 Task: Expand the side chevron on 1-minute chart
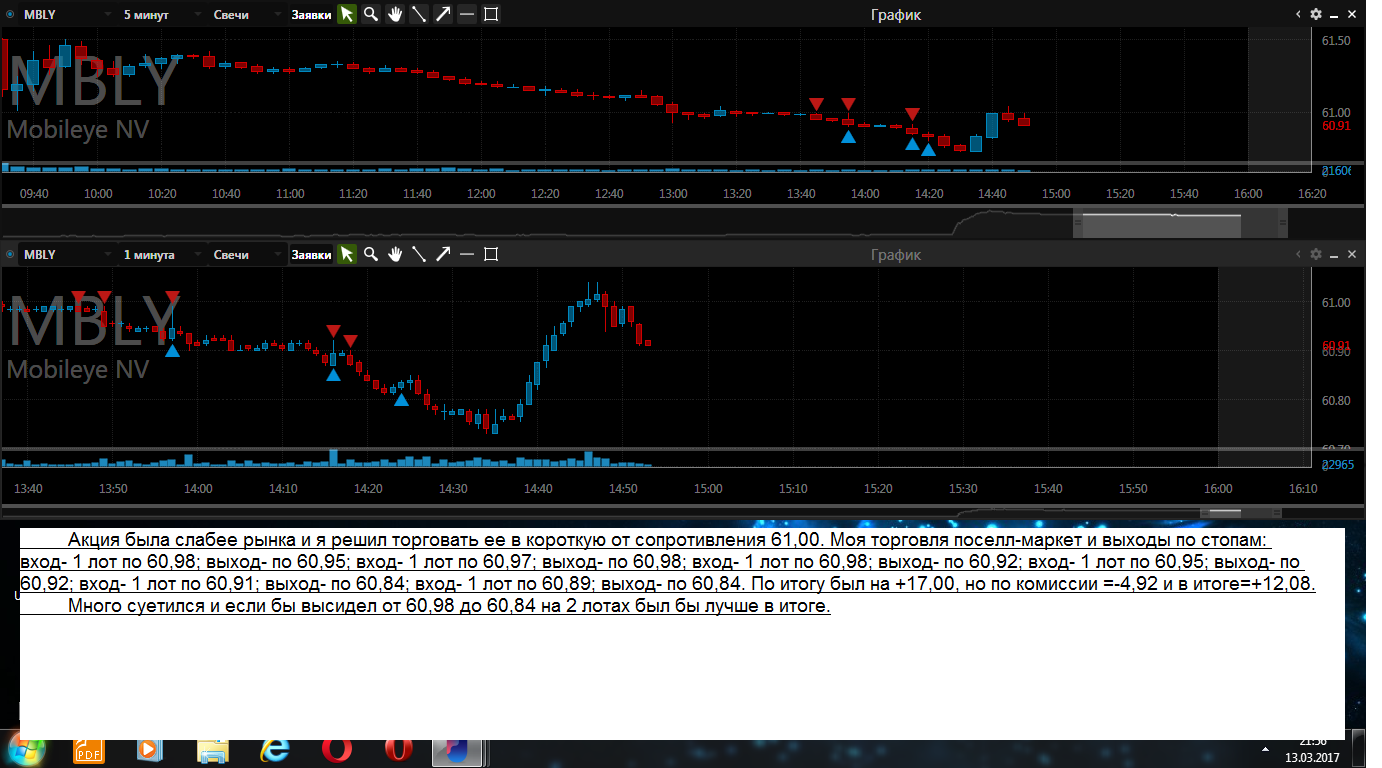point(1298,254)
